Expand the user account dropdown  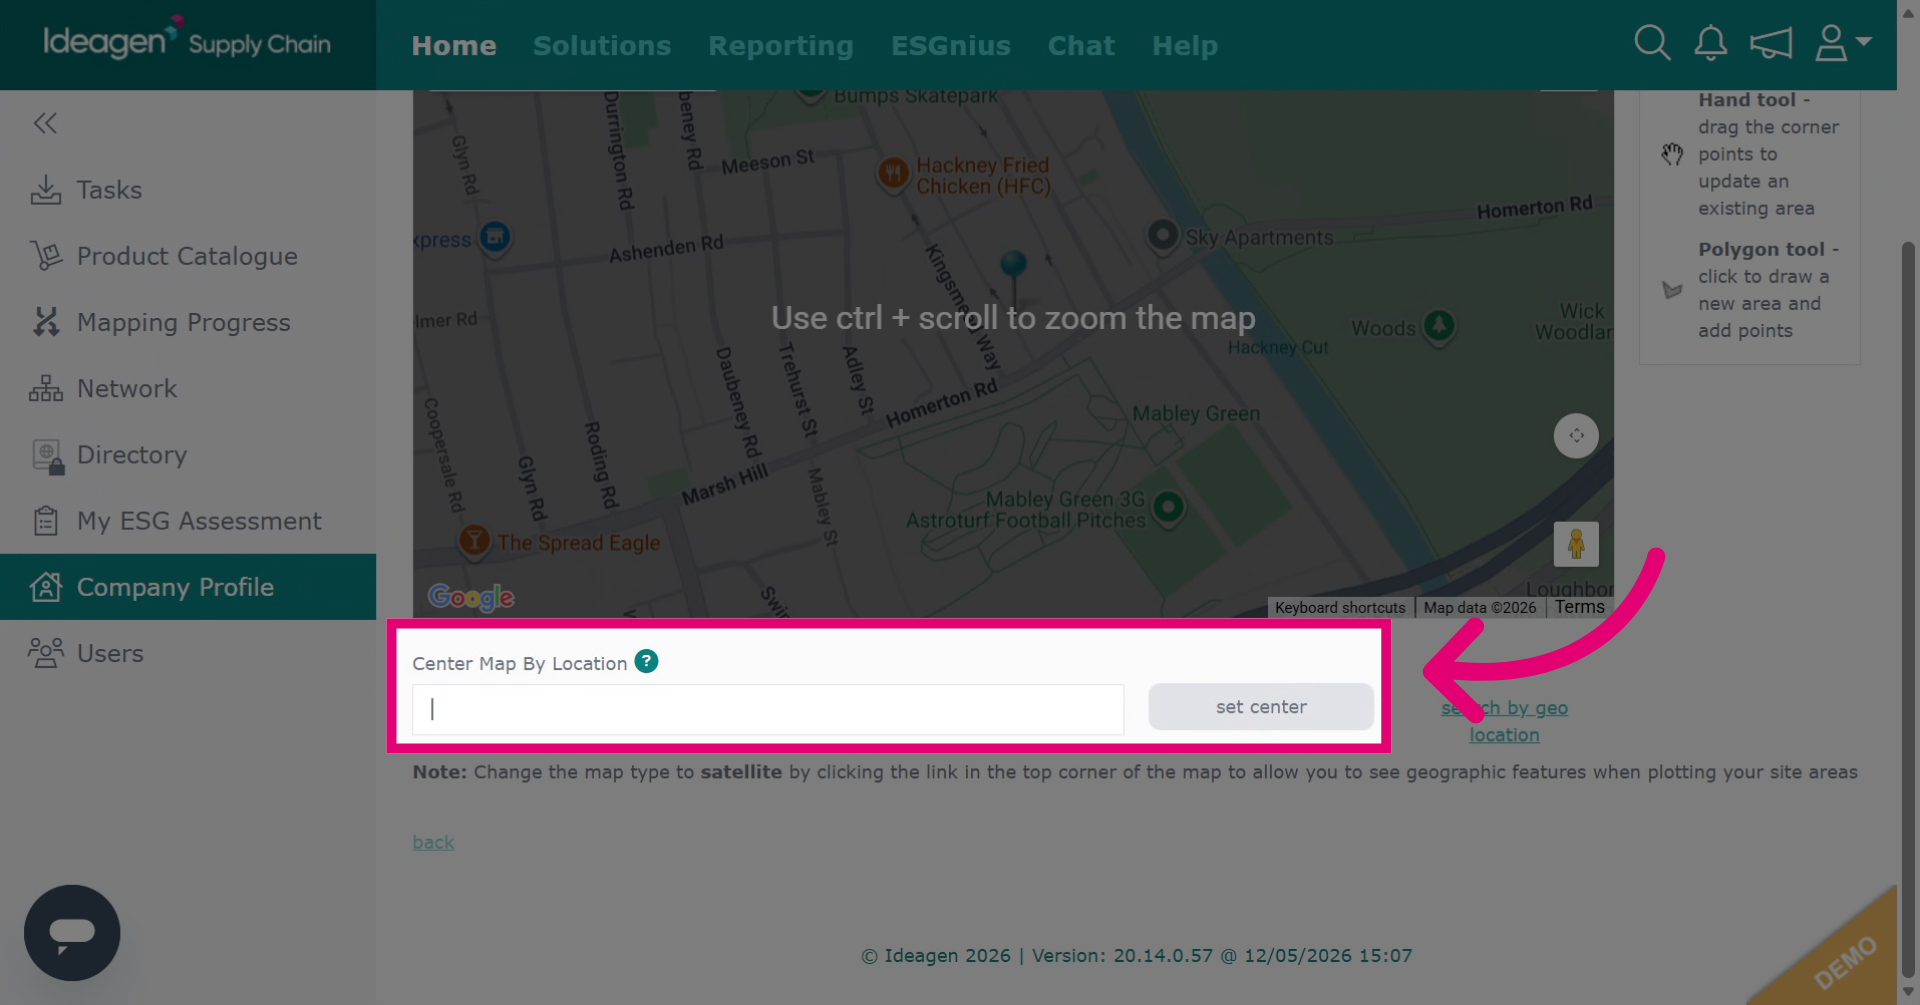(1842, 43)
